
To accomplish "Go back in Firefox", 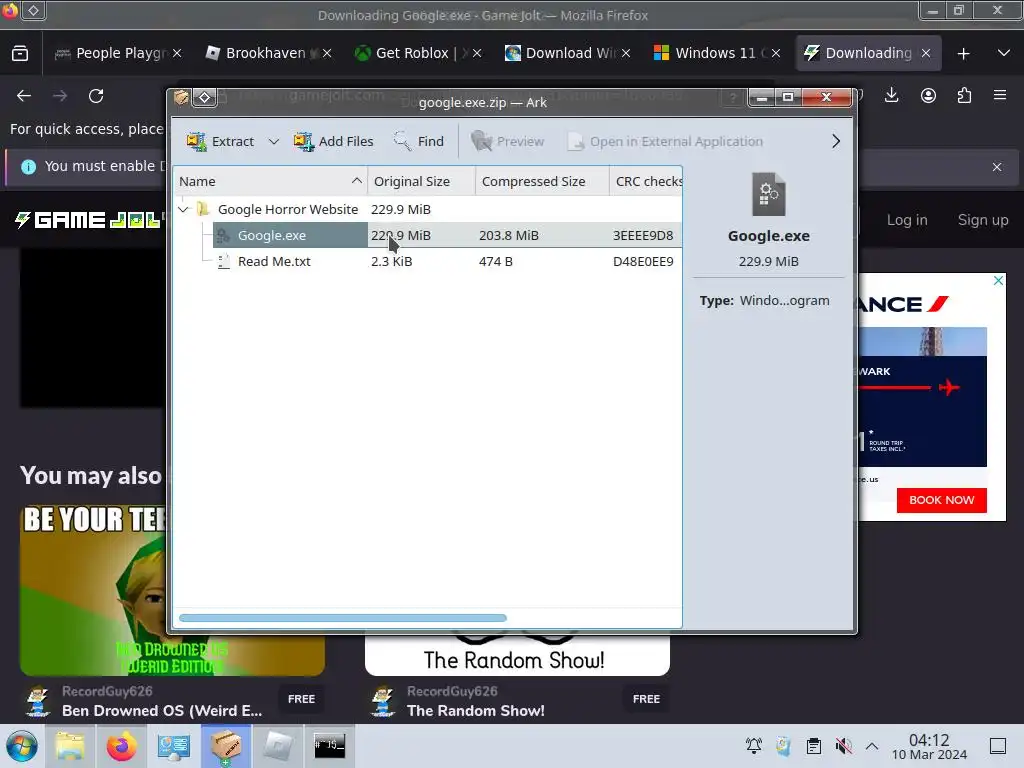I will (x=24, y=96).
